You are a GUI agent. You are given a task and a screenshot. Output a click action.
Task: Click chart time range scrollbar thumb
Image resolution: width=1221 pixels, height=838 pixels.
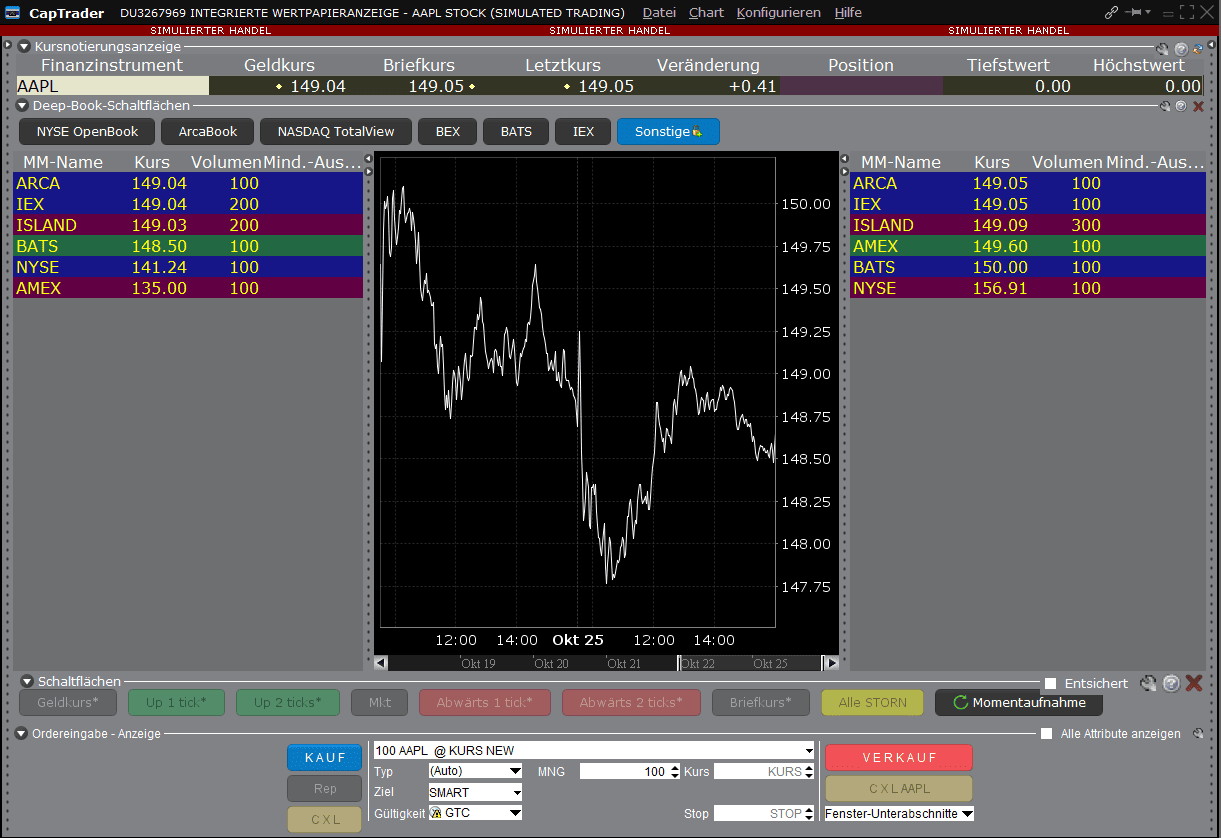(x=749, y=663)
